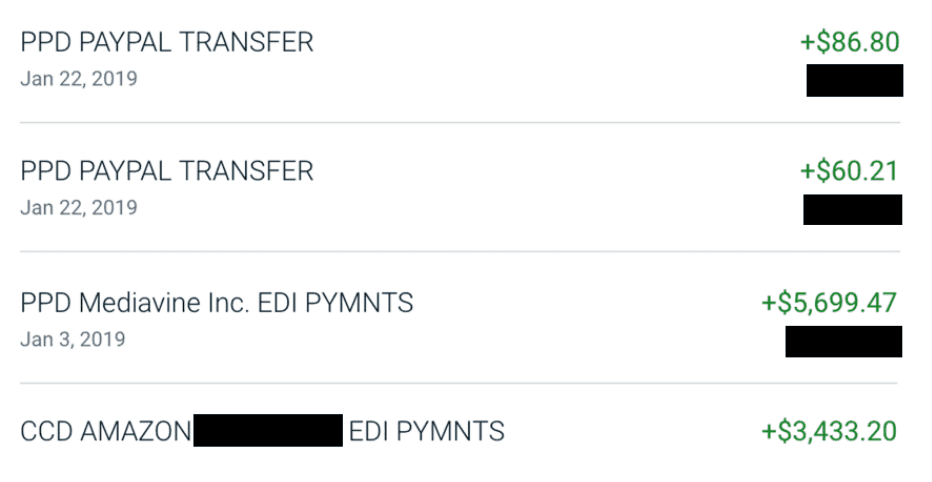The image size is (932, 482).
Task: Click the divider line above the Amazon transaction
Action: 460,383
